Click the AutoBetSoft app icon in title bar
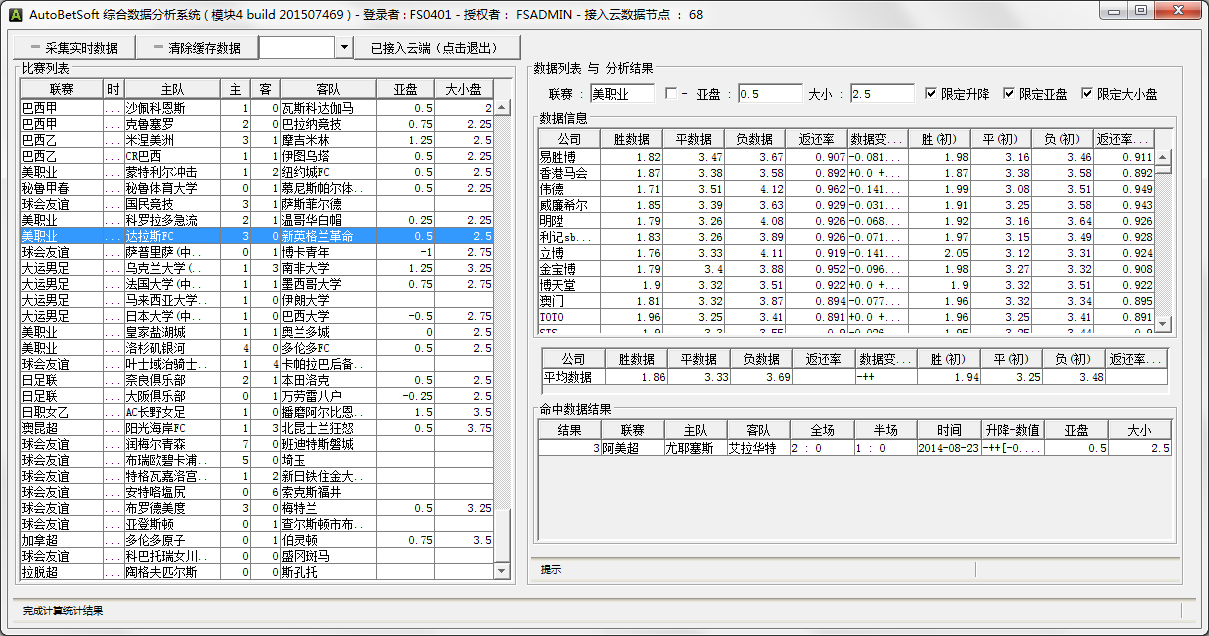 (14, 13)
